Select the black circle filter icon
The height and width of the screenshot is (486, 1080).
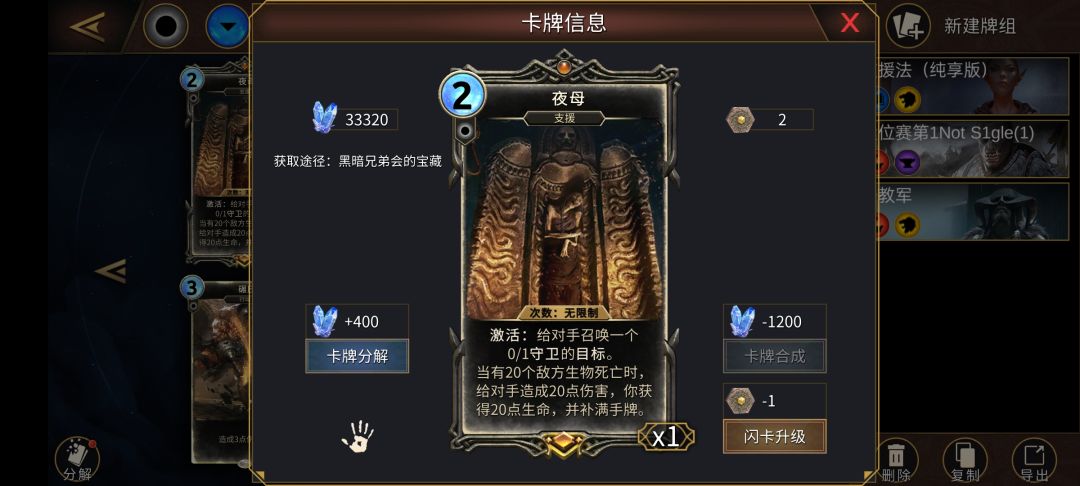pos(165,26)
